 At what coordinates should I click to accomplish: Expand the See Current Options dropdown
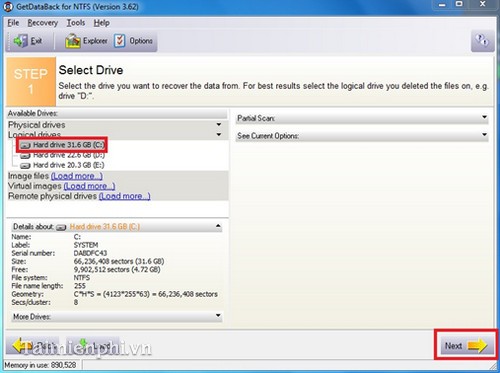coord(484,135)
